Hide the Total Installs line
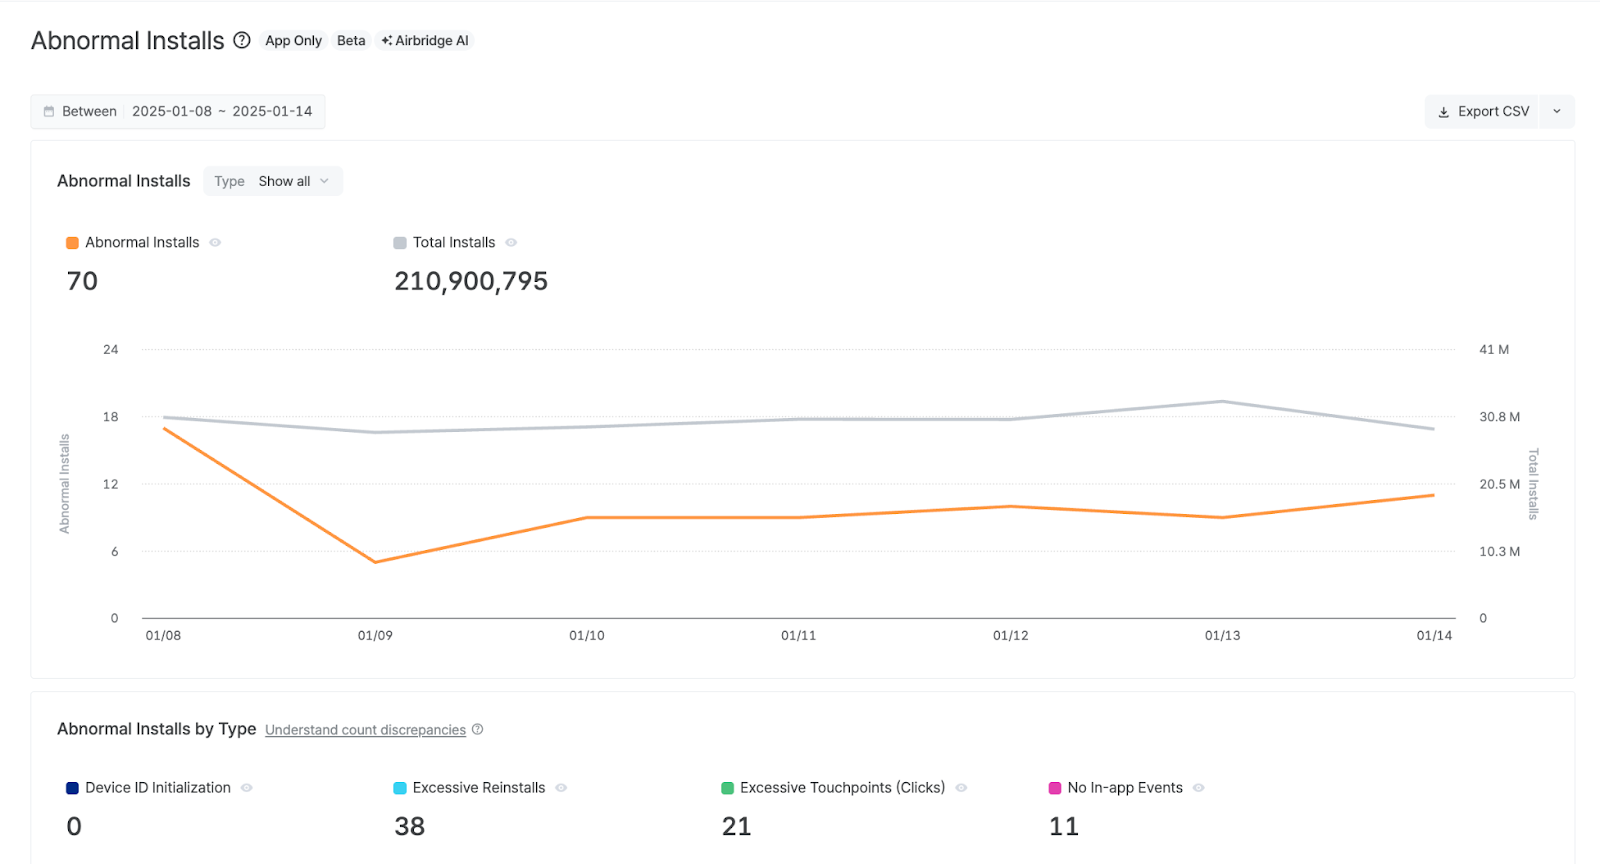This screenshot has width=1600, height=864. point(511,243)
